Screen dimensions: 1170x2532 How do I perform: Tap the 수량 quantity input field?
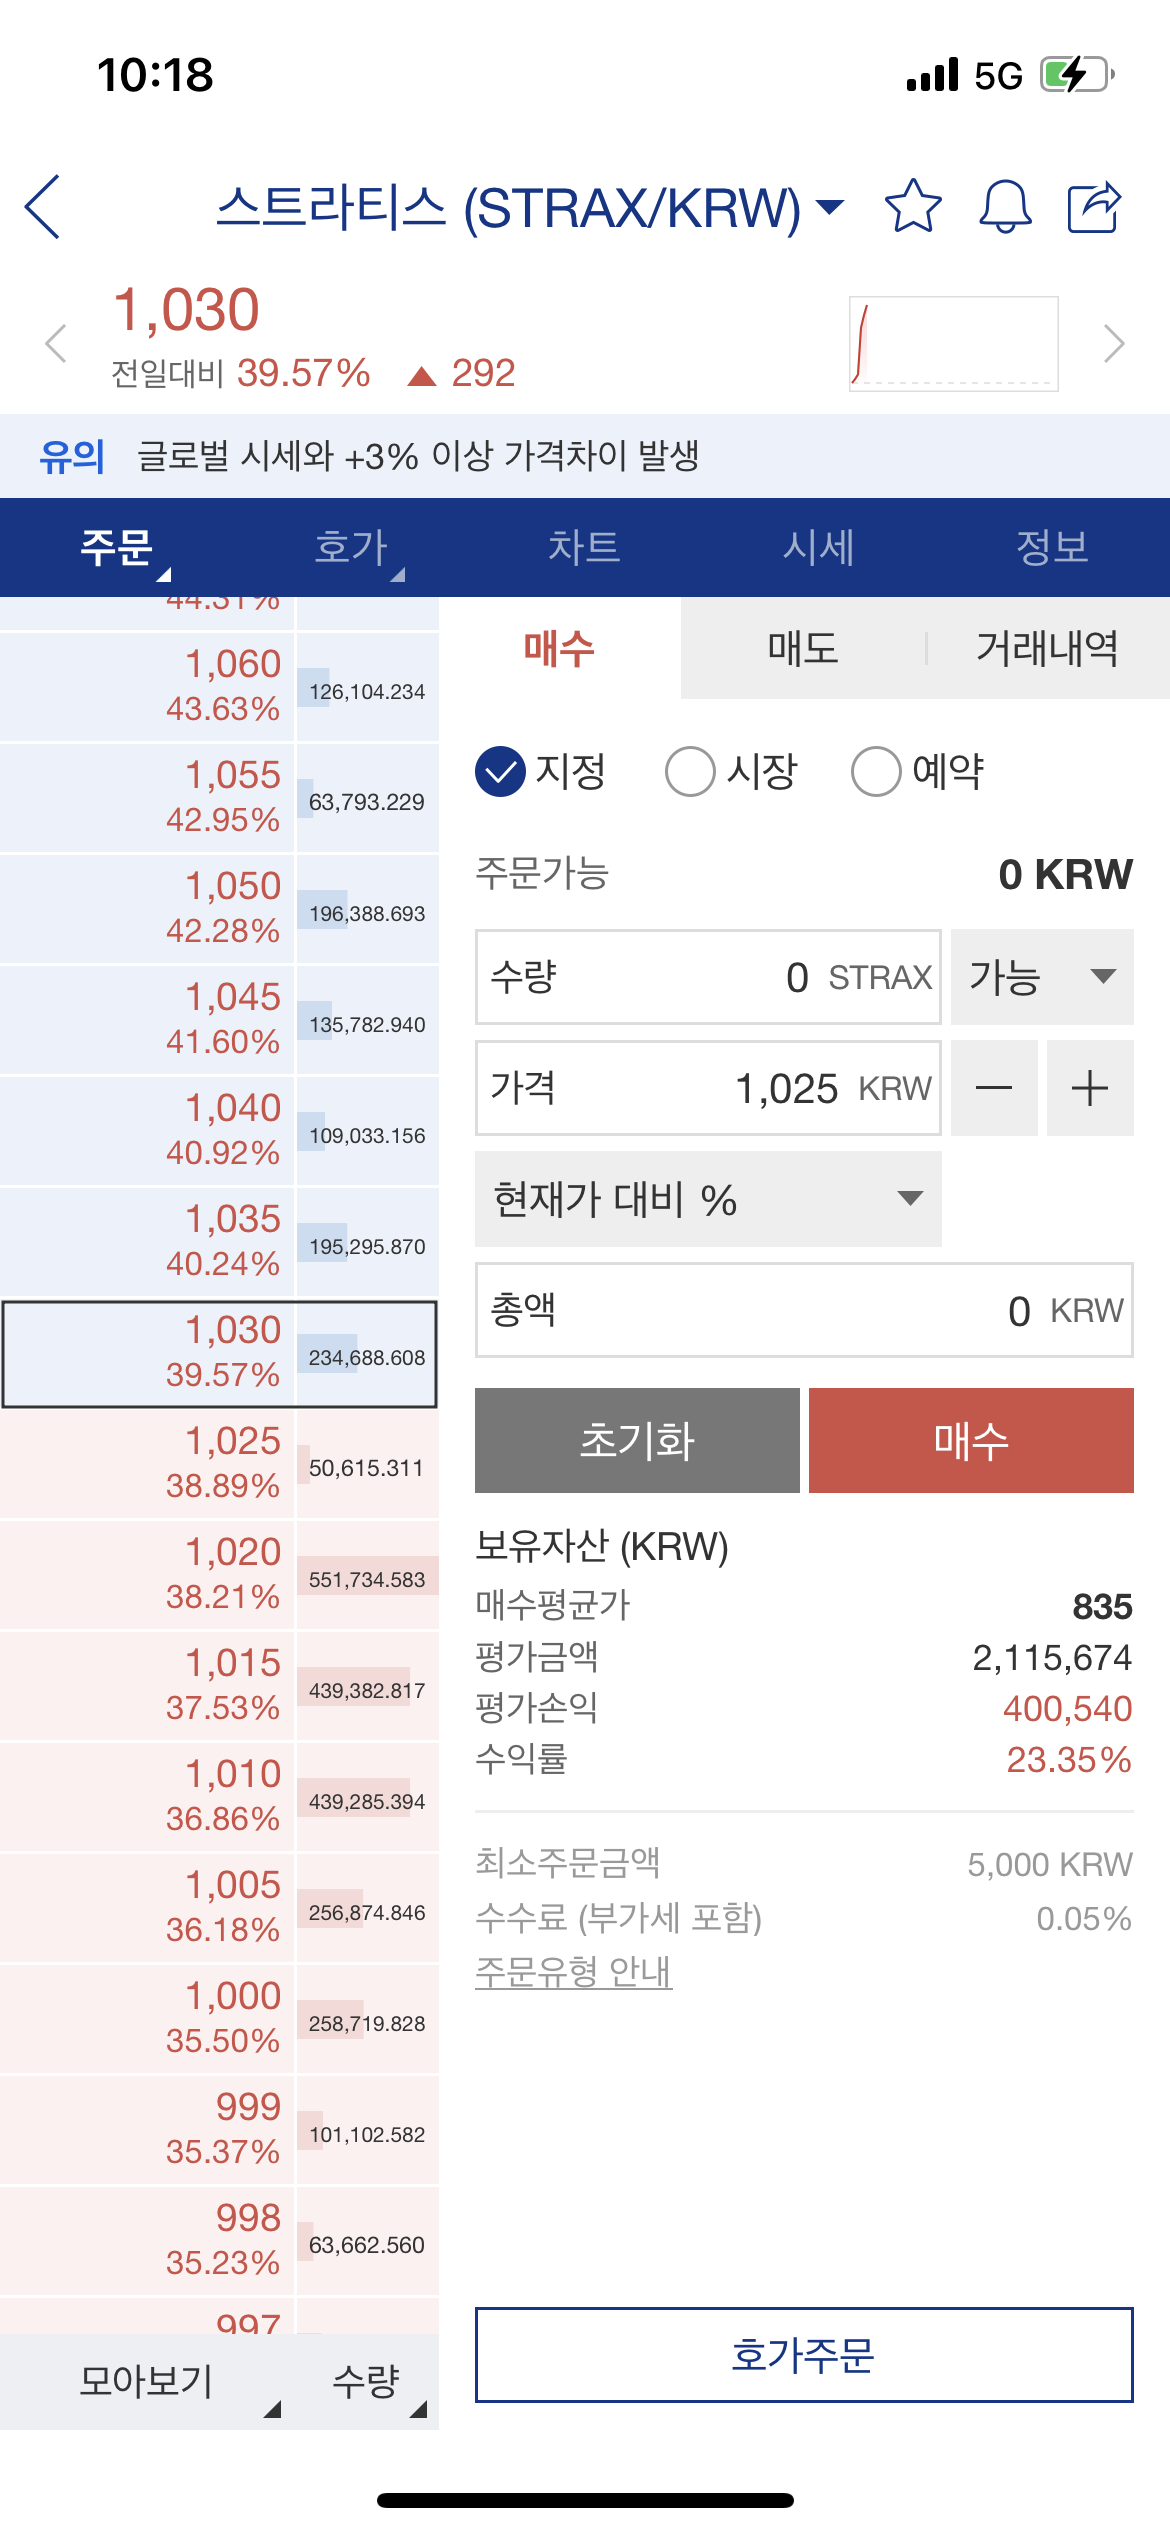tap(708, 977)
